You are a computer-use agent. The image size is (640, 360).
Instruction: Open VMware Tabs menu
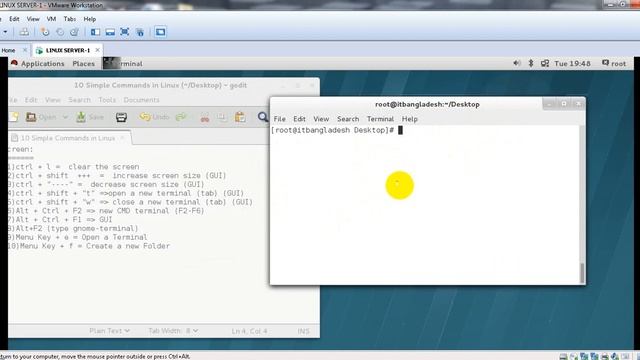click(69, 19)
